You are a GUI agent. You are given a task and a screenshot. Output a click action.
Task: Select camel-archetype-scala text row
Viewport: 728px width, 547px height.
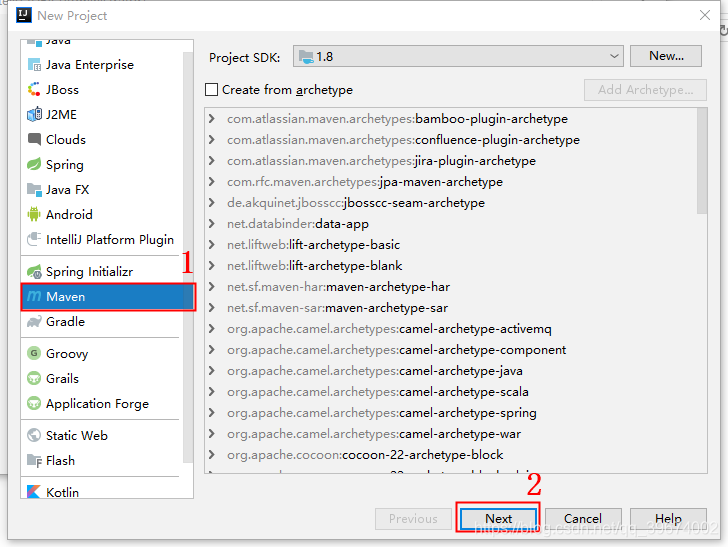(377, 391)
